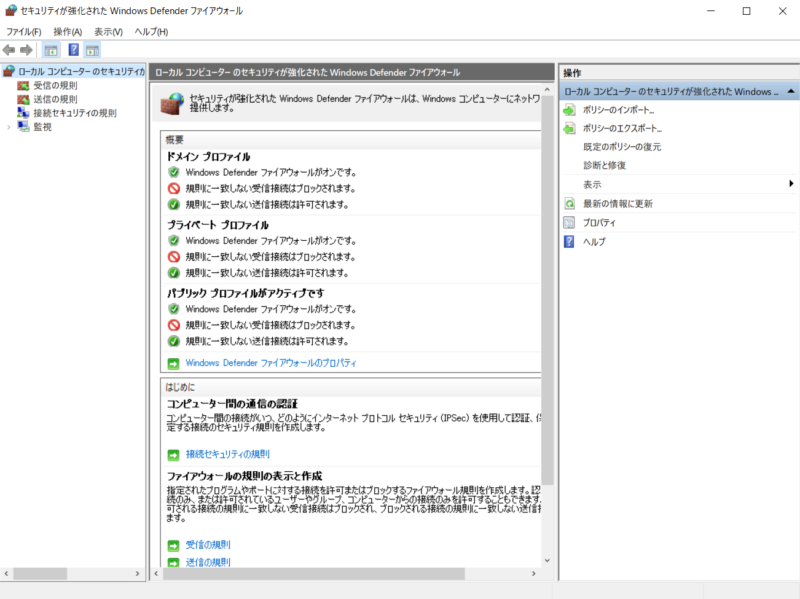Select 送信の規則 in the left tree
The height and width of the screenshot is (599, 800).
click(x=55, y=99)
